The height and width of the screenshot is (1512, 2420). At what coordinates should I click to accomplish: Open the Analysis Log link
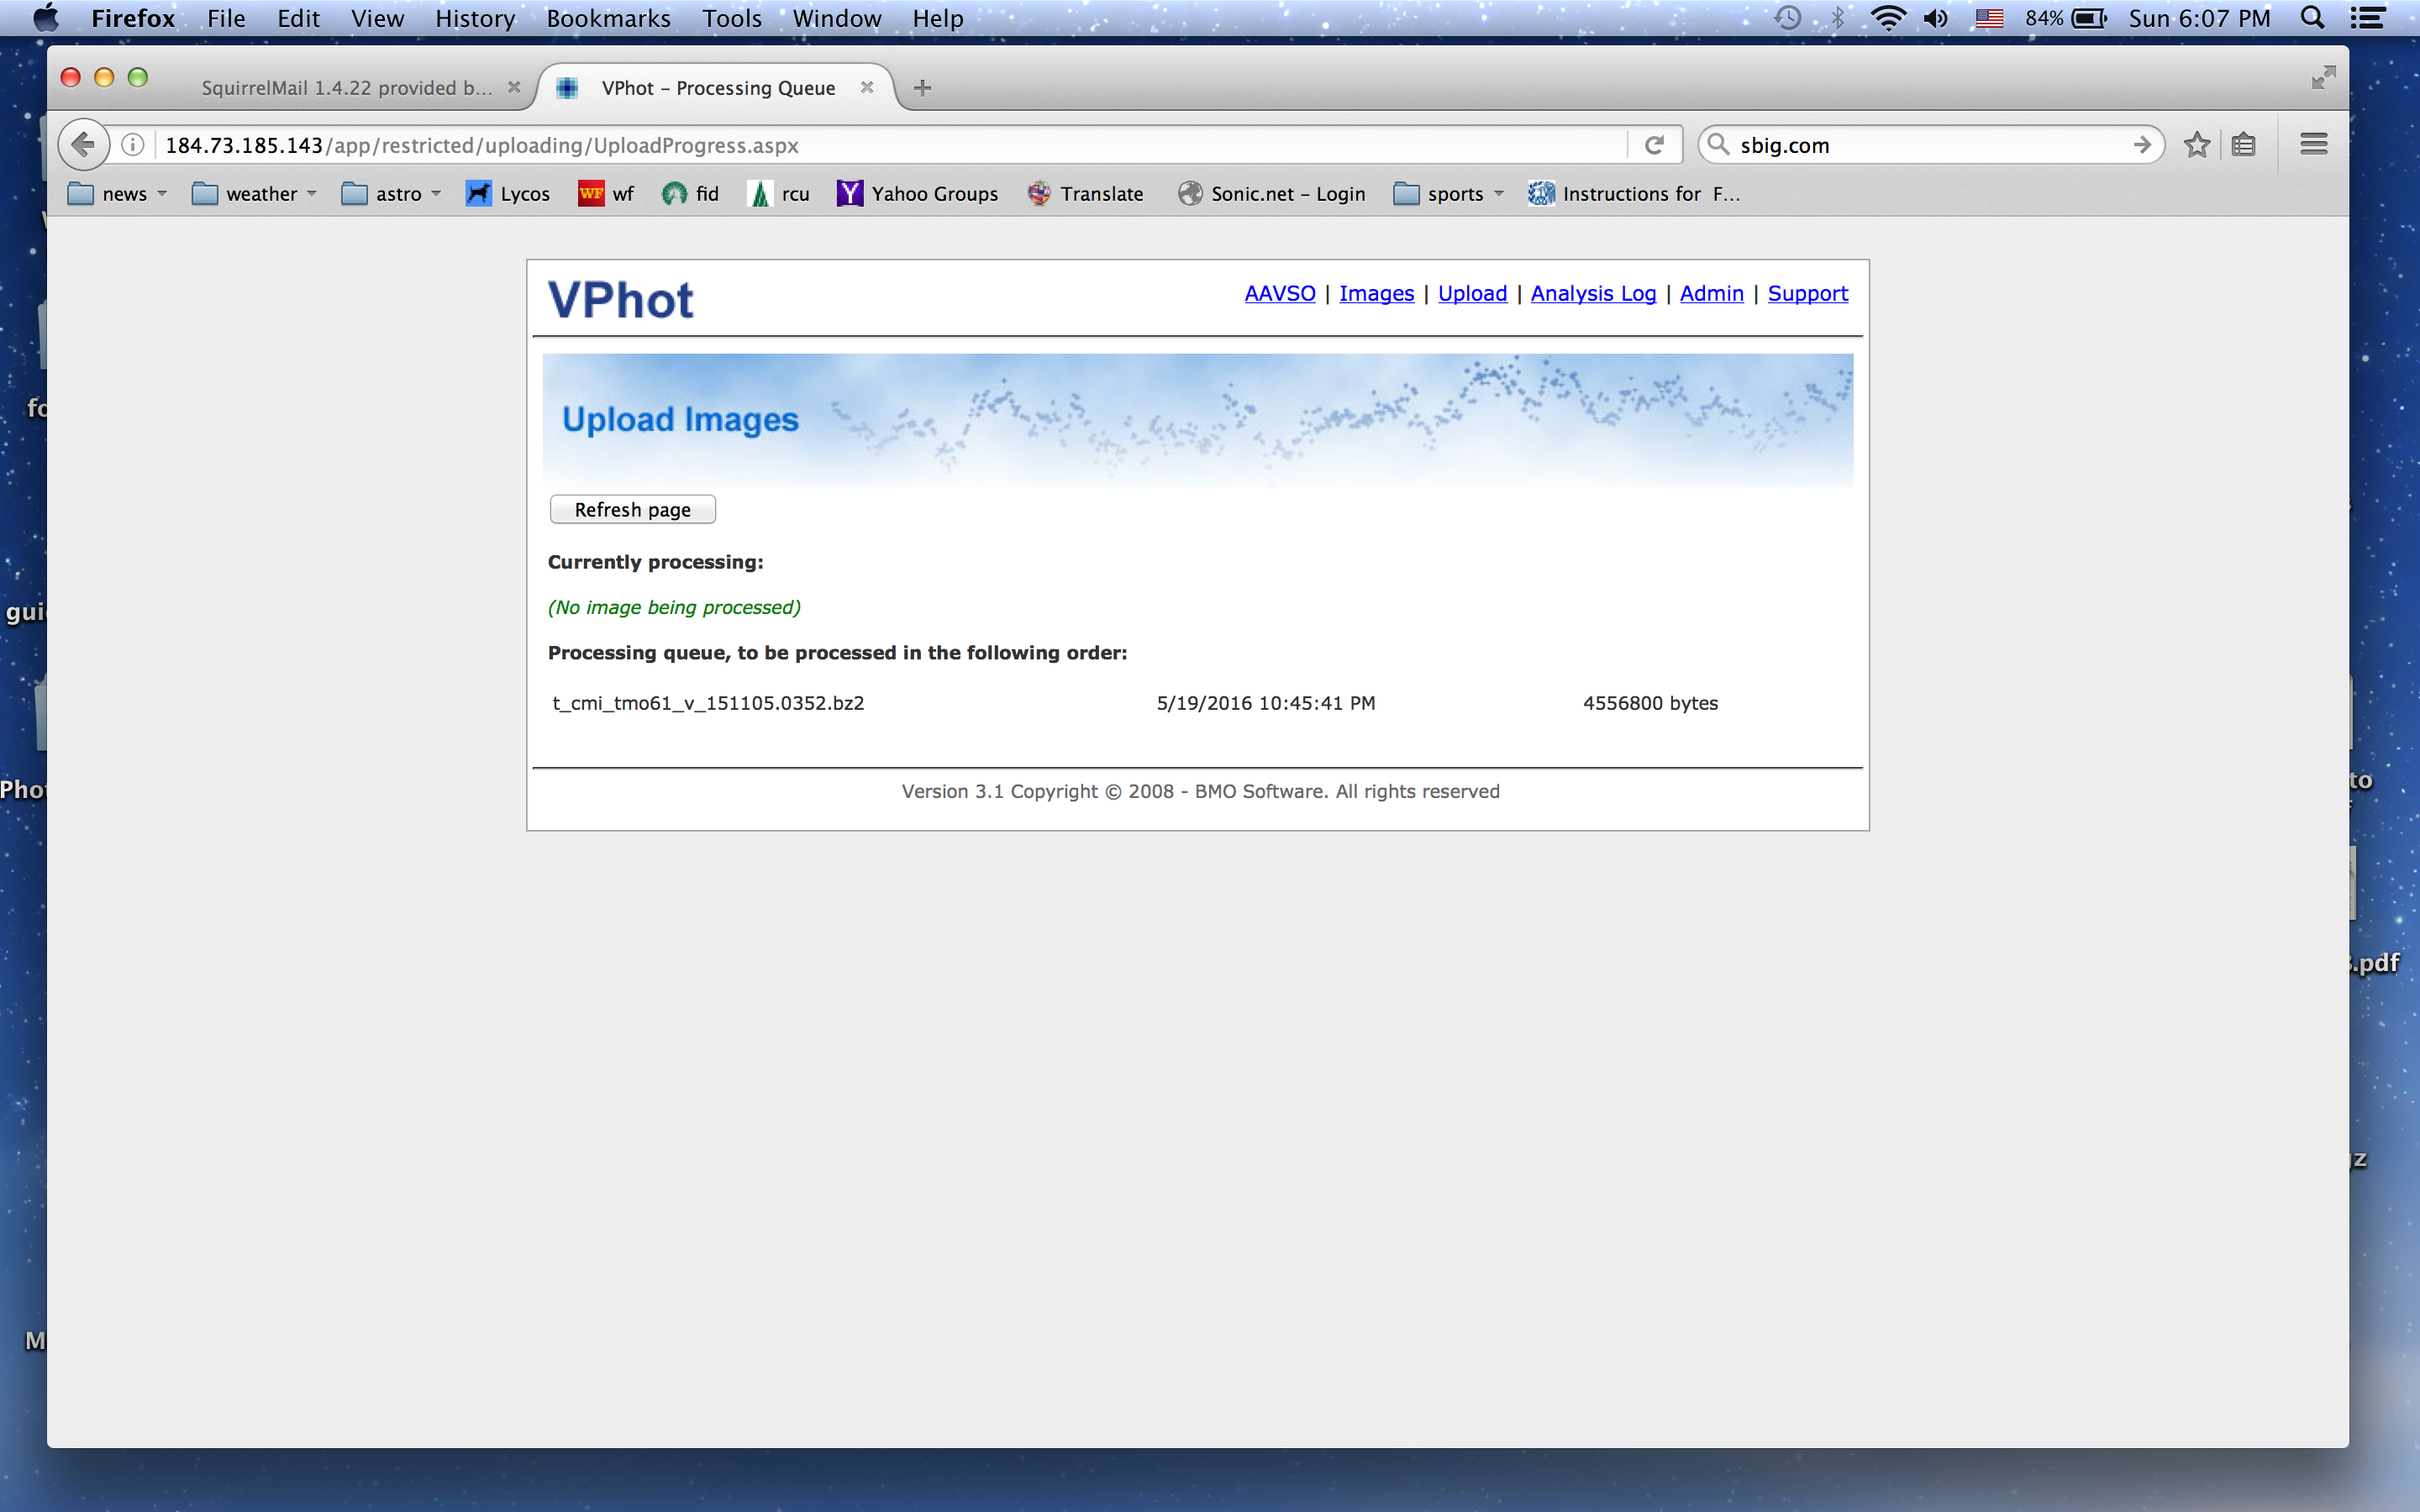1592,293
